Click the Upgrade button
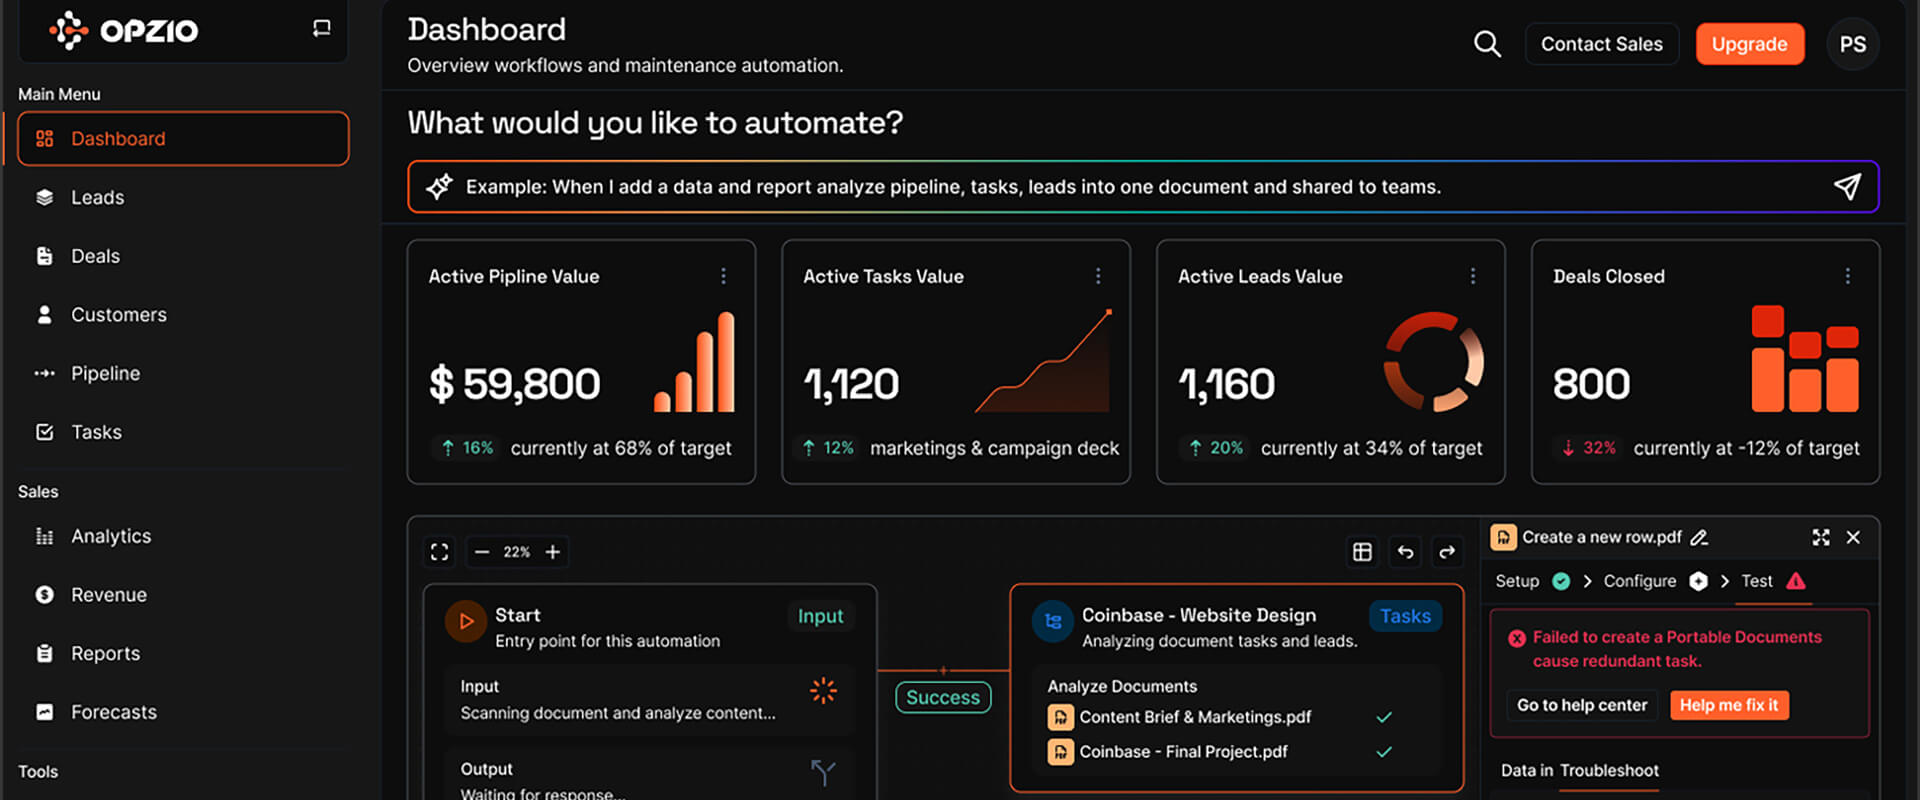Image resolution: width=1920 pixels, height=800 pixels. tap(1750, 44)
